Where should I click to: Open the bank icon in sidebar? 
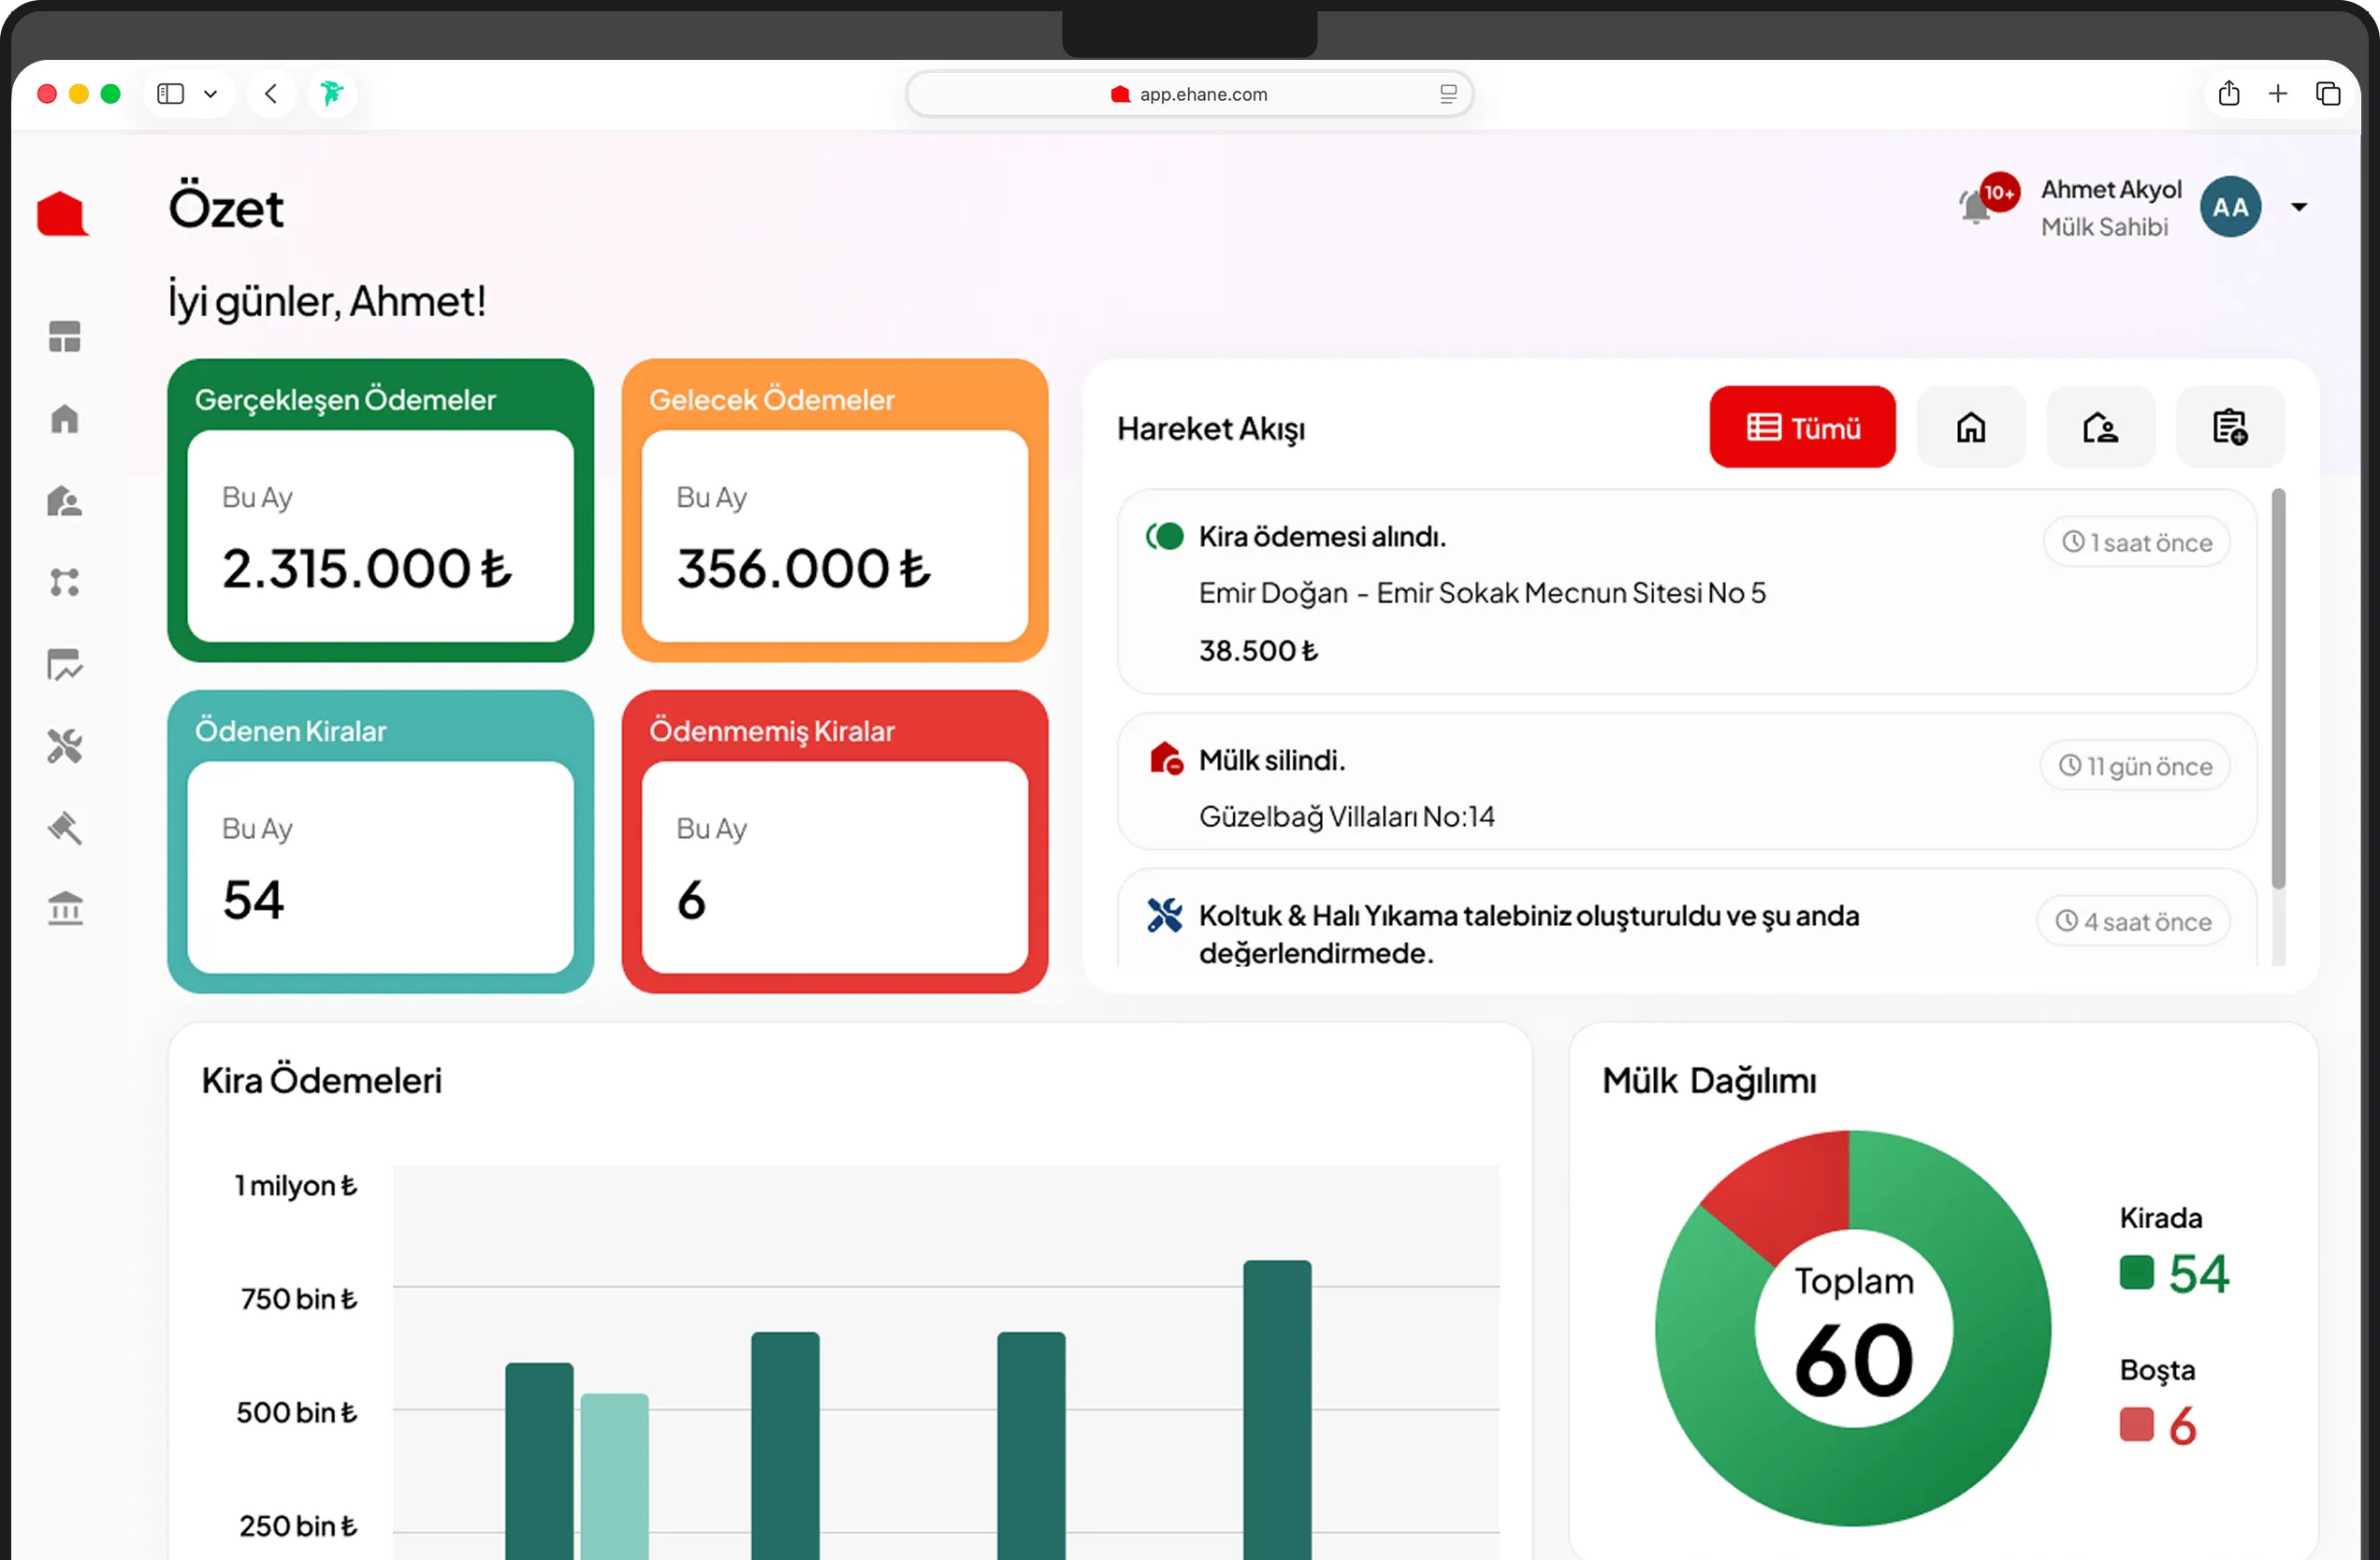coord(65,909)
